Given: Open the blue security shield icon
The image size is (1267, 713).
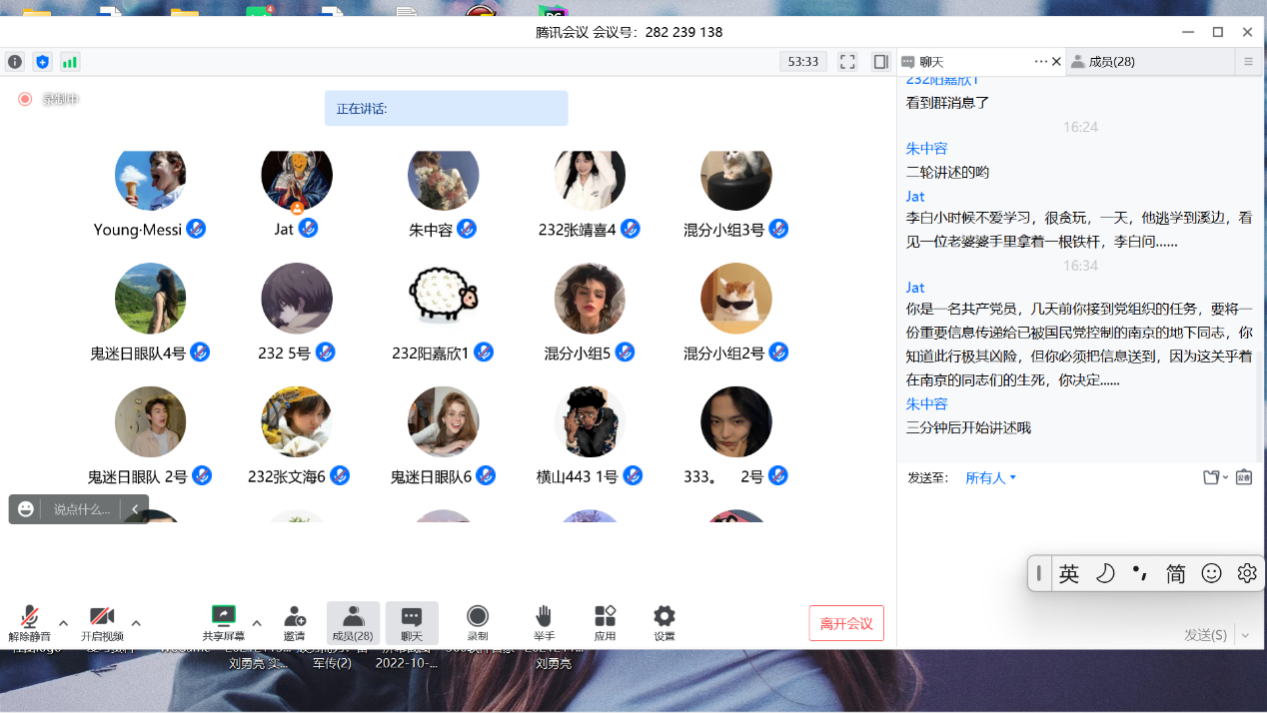Looking at the screenshot, I should click(x=42, y=62).
